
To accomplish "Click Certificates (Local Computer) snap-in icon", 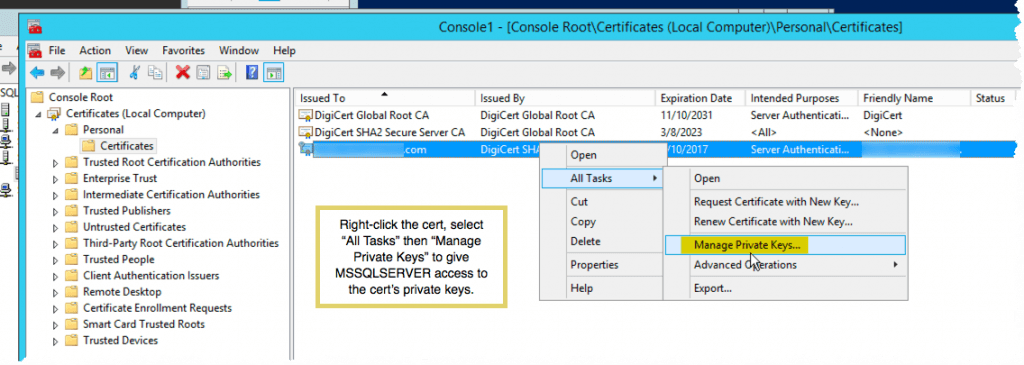I will (54, 114).
